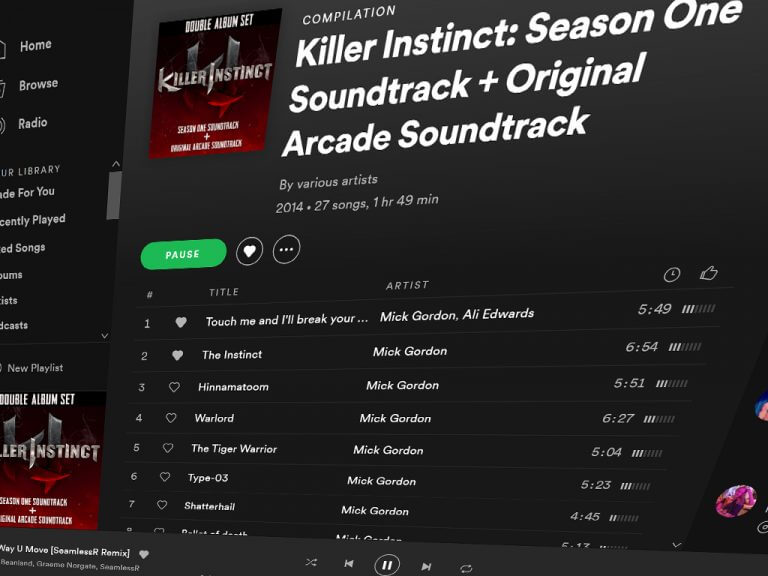
Task: Click the sidebar scrollbar thumb
Action: point(114,195)
